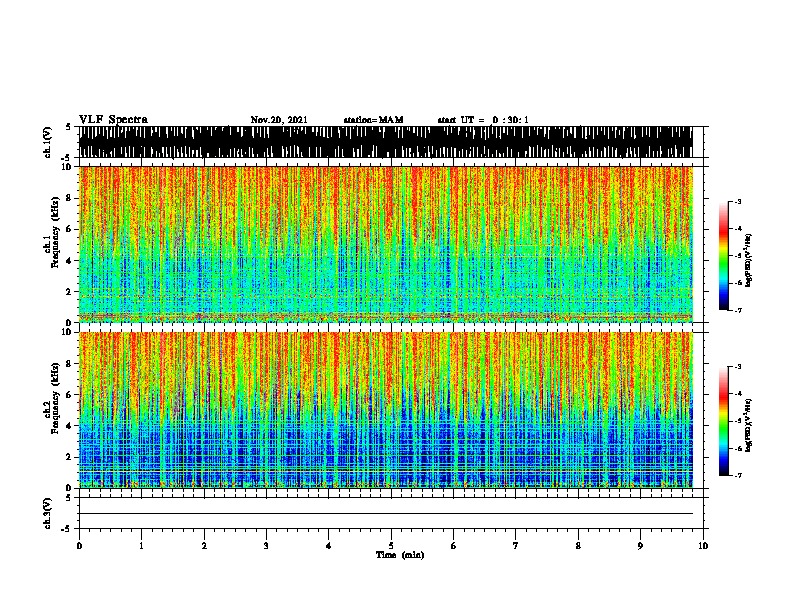Image resolution: width=792 pixels, height=612 pixels.
Task: Click time axis tick label "5"
Action: coord(391,546)
